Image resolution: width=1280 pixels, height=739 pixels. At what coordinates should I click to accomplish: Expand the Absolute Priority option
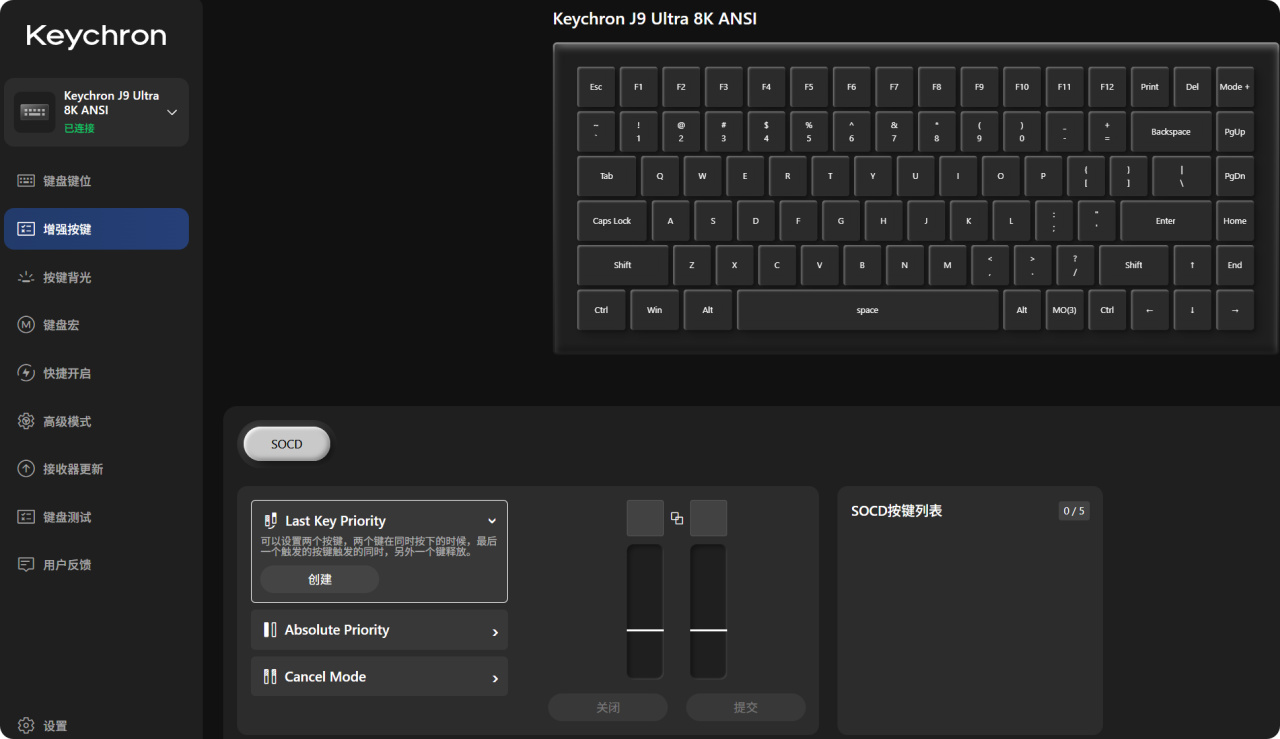(x=379, y=630)
